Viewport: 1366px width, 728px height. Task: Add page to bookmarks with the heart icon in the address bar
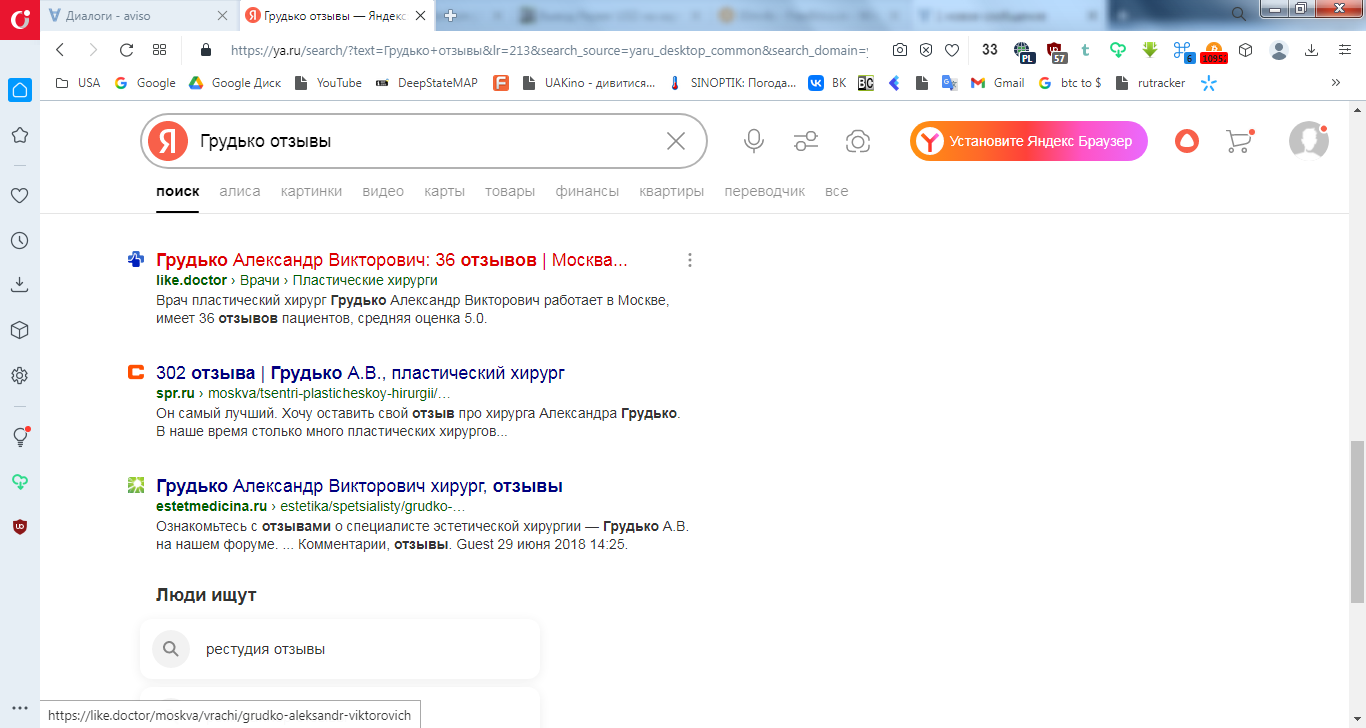pos(952,50)
